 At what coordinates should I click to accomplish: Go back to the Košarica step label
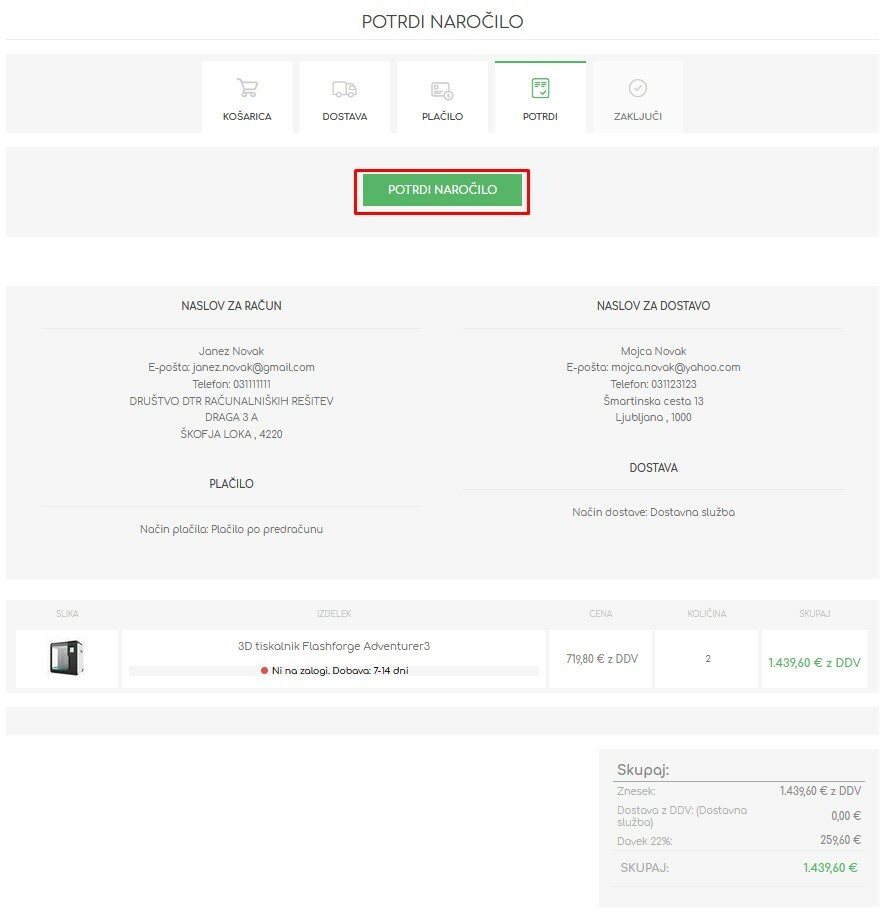247,117
